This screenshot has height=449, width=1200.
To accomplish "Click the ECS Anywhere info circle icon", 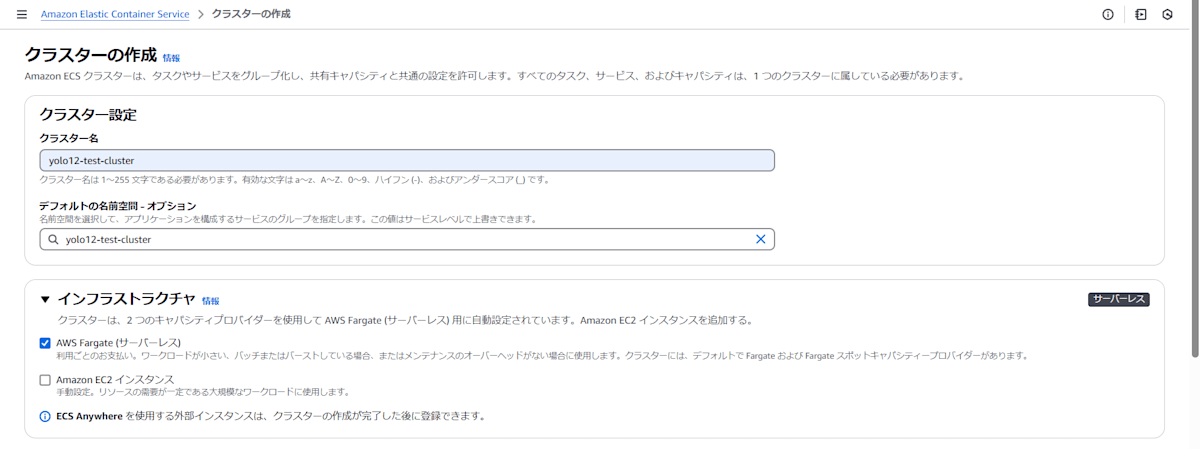I will 45,416.
